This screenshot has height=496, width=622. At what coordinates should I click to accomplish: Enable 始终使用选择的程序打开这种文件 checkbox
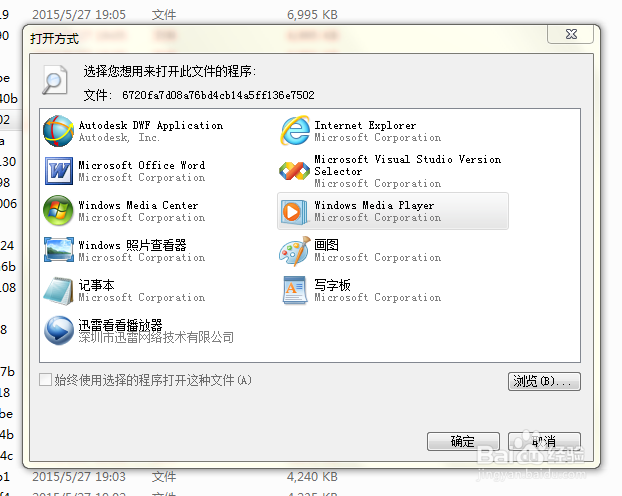pyautogui.click(x=46, y=379)
